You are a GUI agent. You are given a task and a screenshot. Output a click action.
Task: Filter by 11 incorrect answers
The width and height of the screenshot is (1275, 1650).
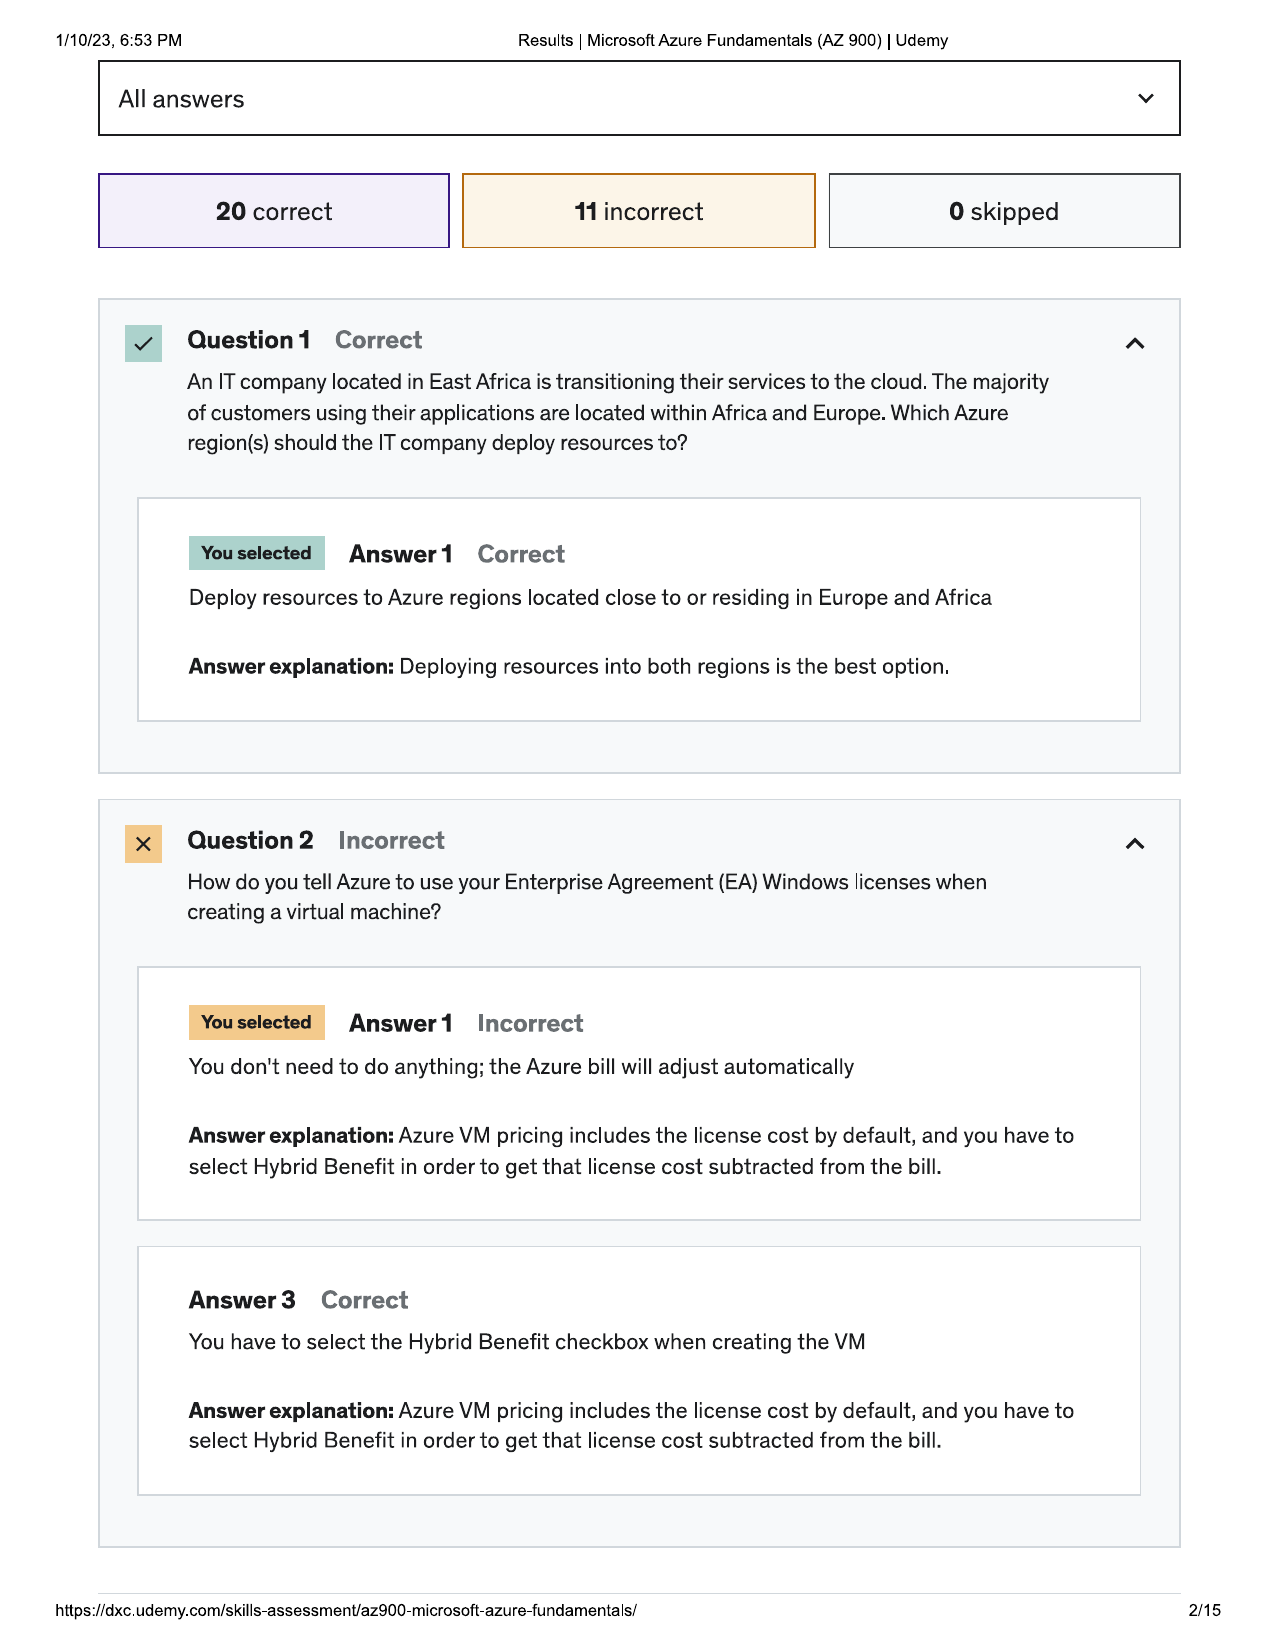pos(639,211)
